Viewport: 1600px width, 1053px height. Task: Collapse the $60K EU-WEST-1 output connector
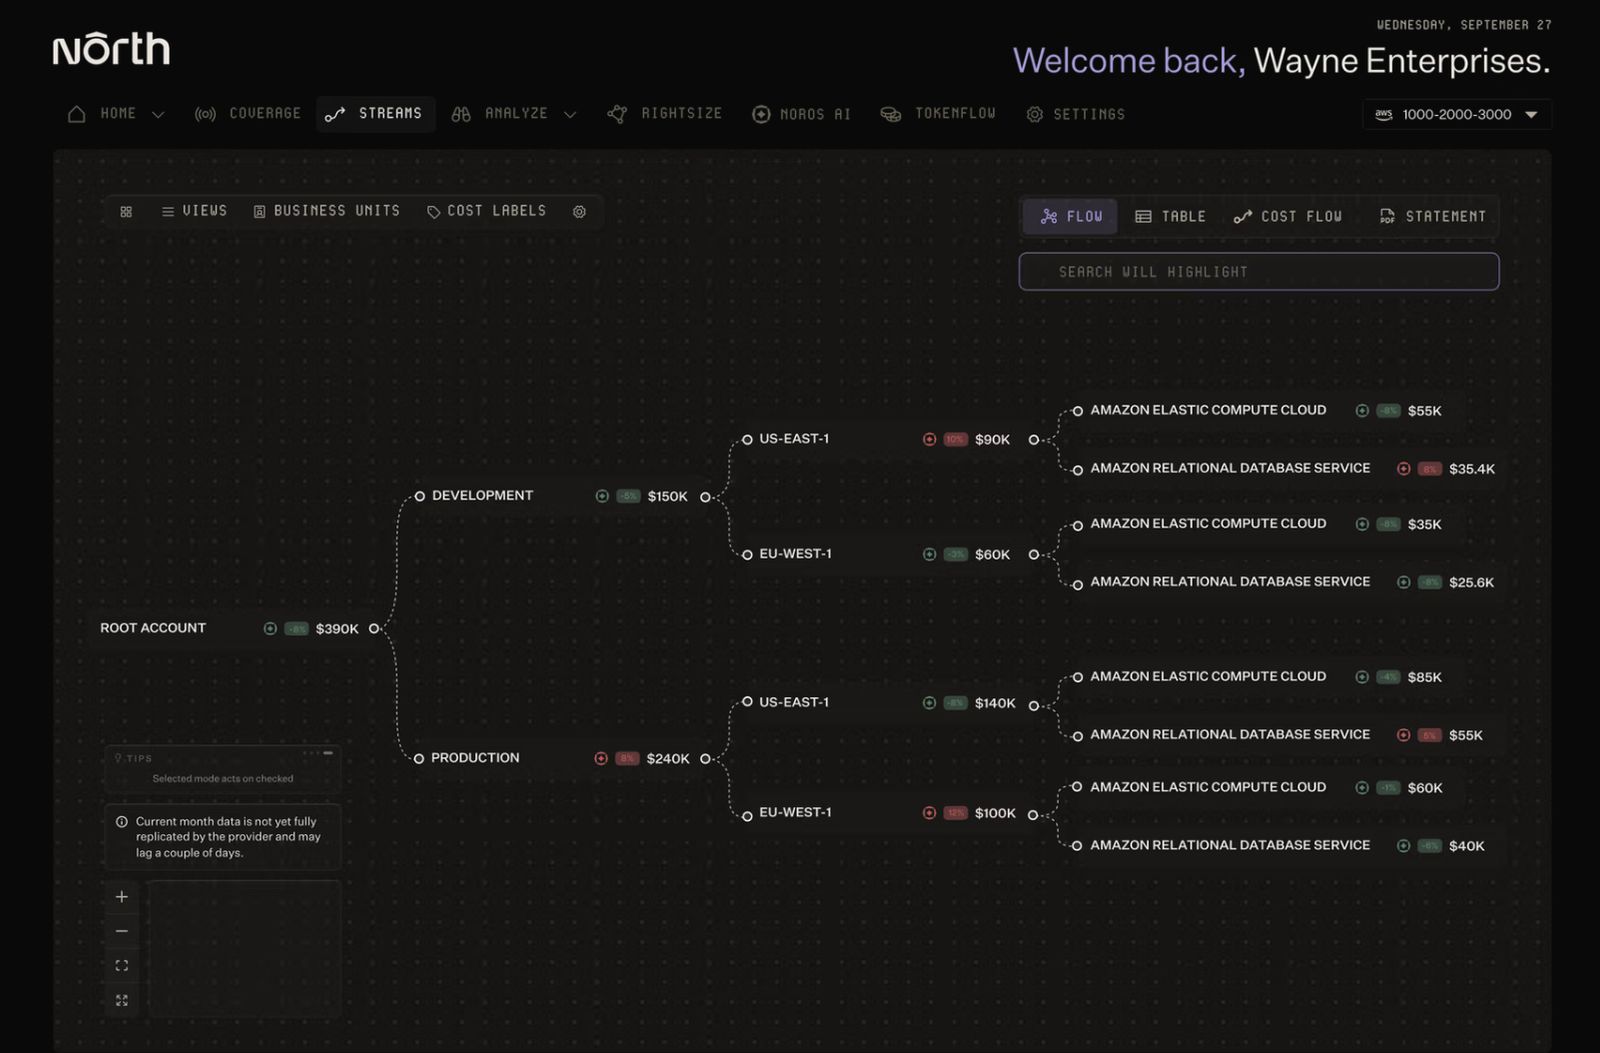point(1033,555)
